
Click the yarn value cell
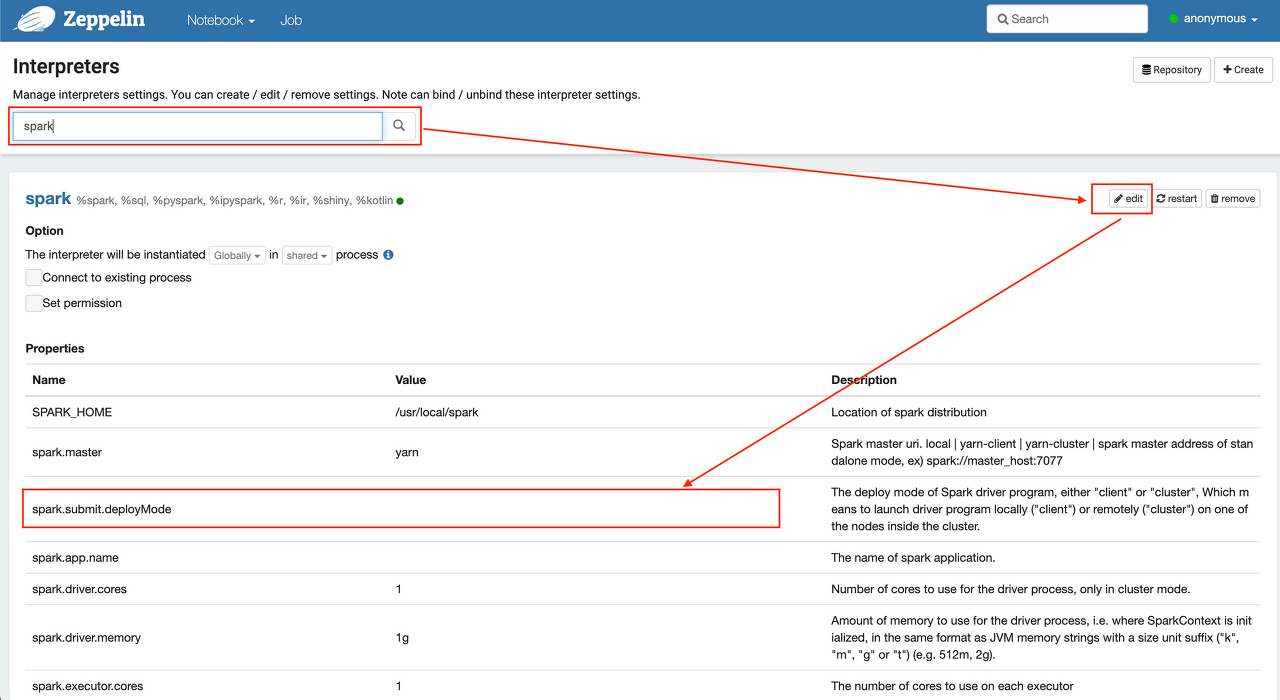[407, 452]
